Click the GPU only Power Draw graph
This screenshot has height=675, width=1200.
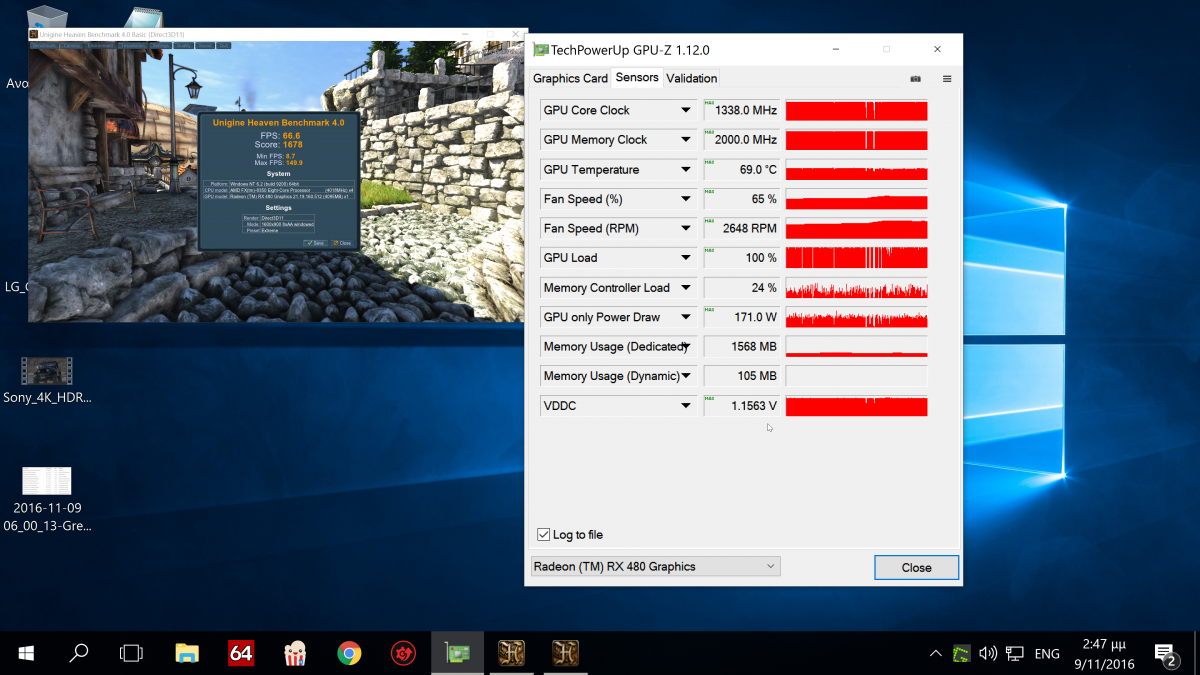[856, 317]
